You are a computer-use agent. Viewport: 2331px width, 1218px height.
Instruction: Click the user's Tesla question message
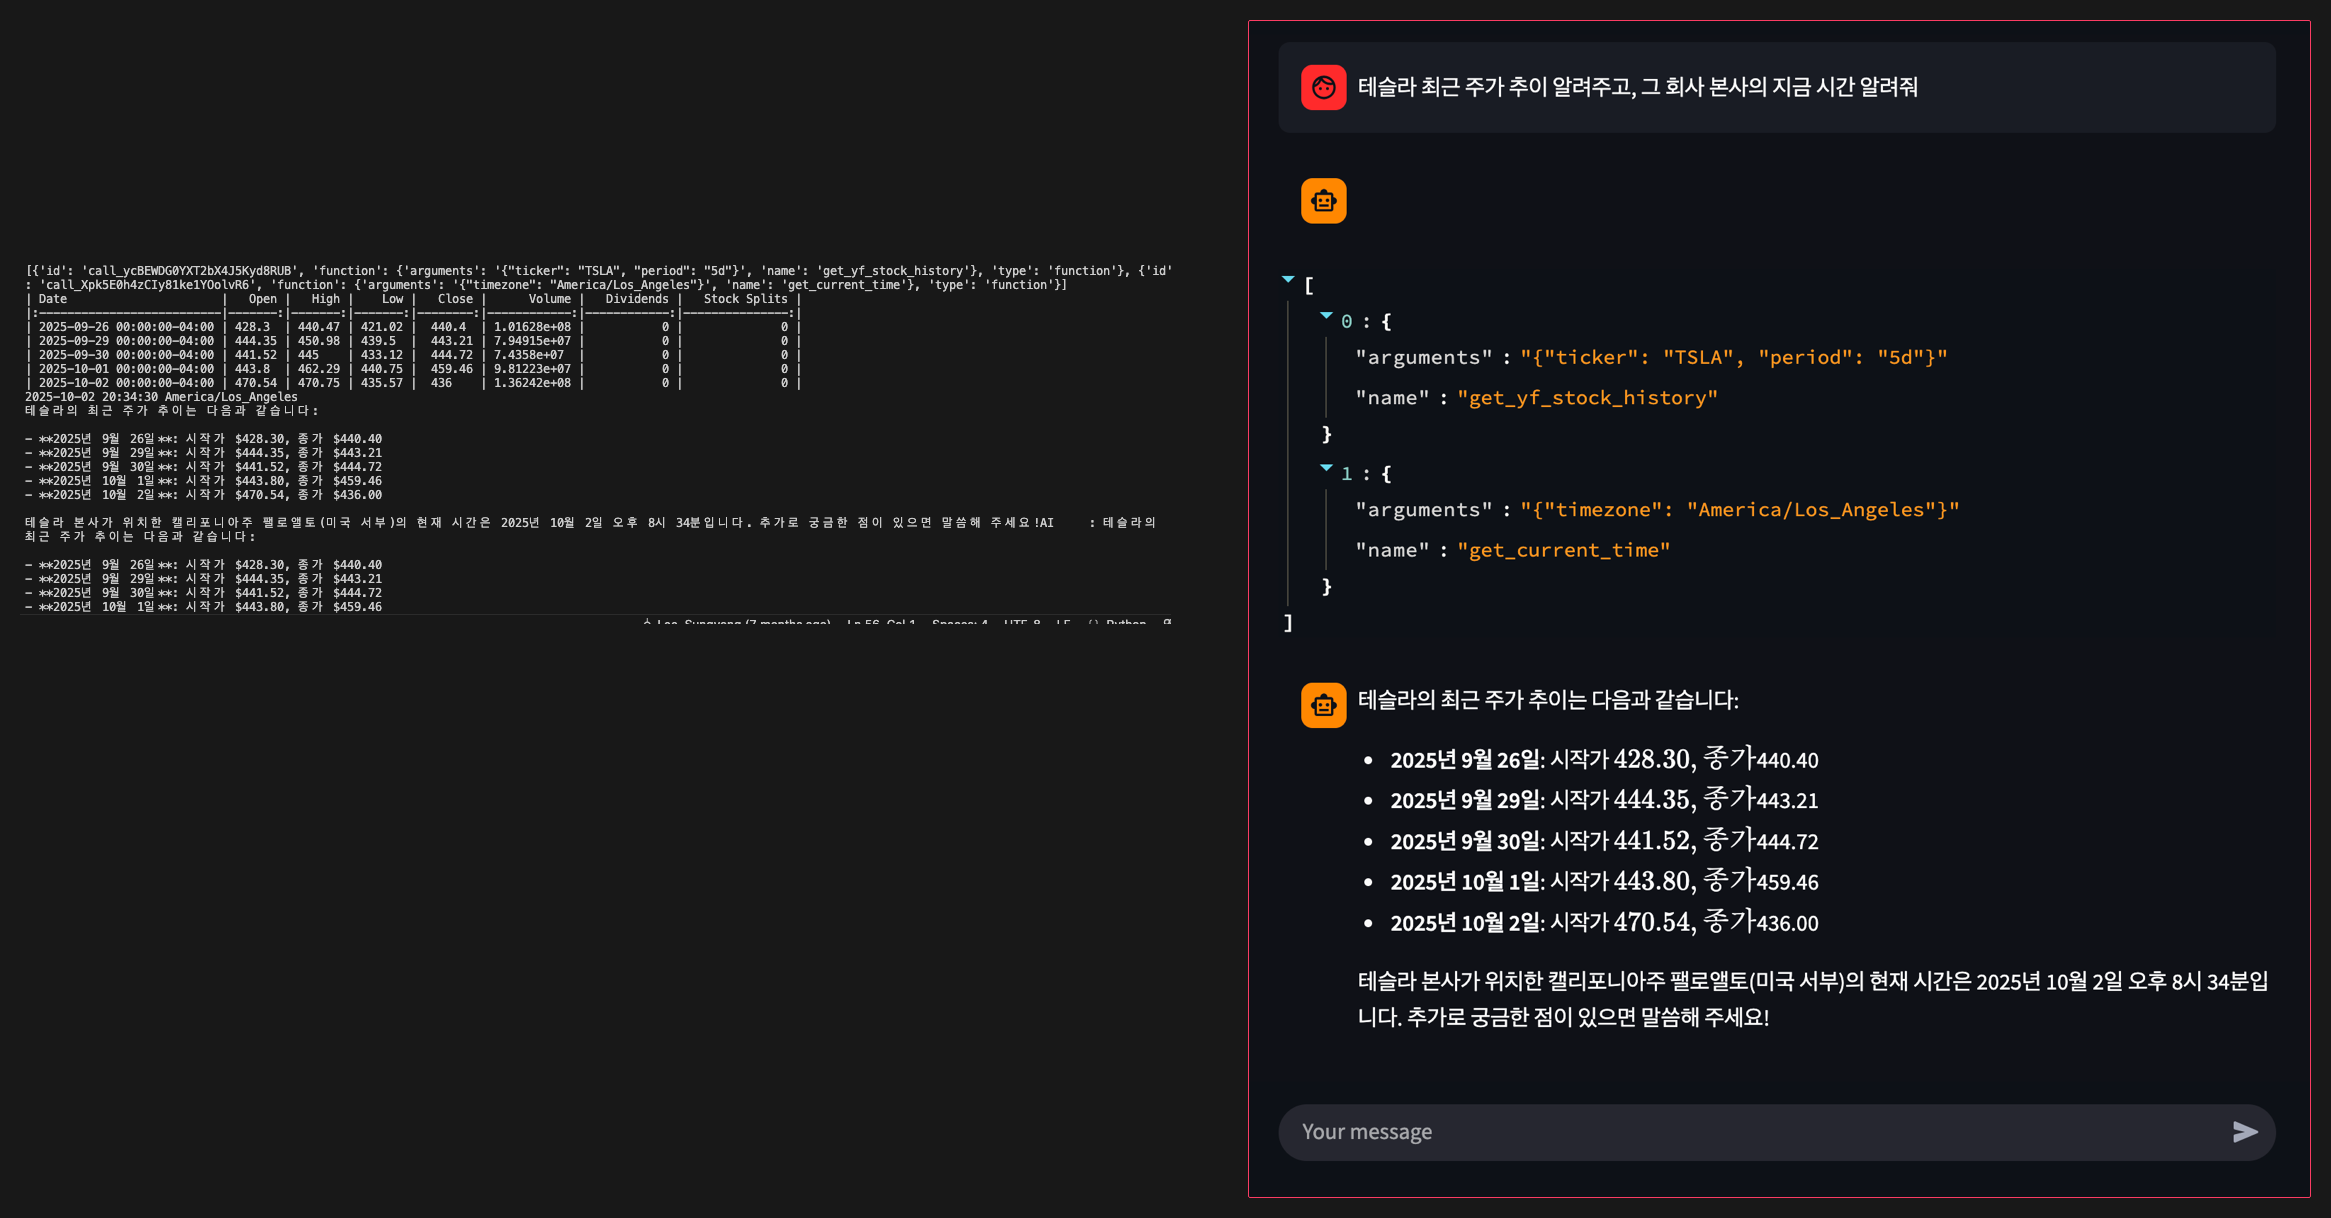point(1637,87)
